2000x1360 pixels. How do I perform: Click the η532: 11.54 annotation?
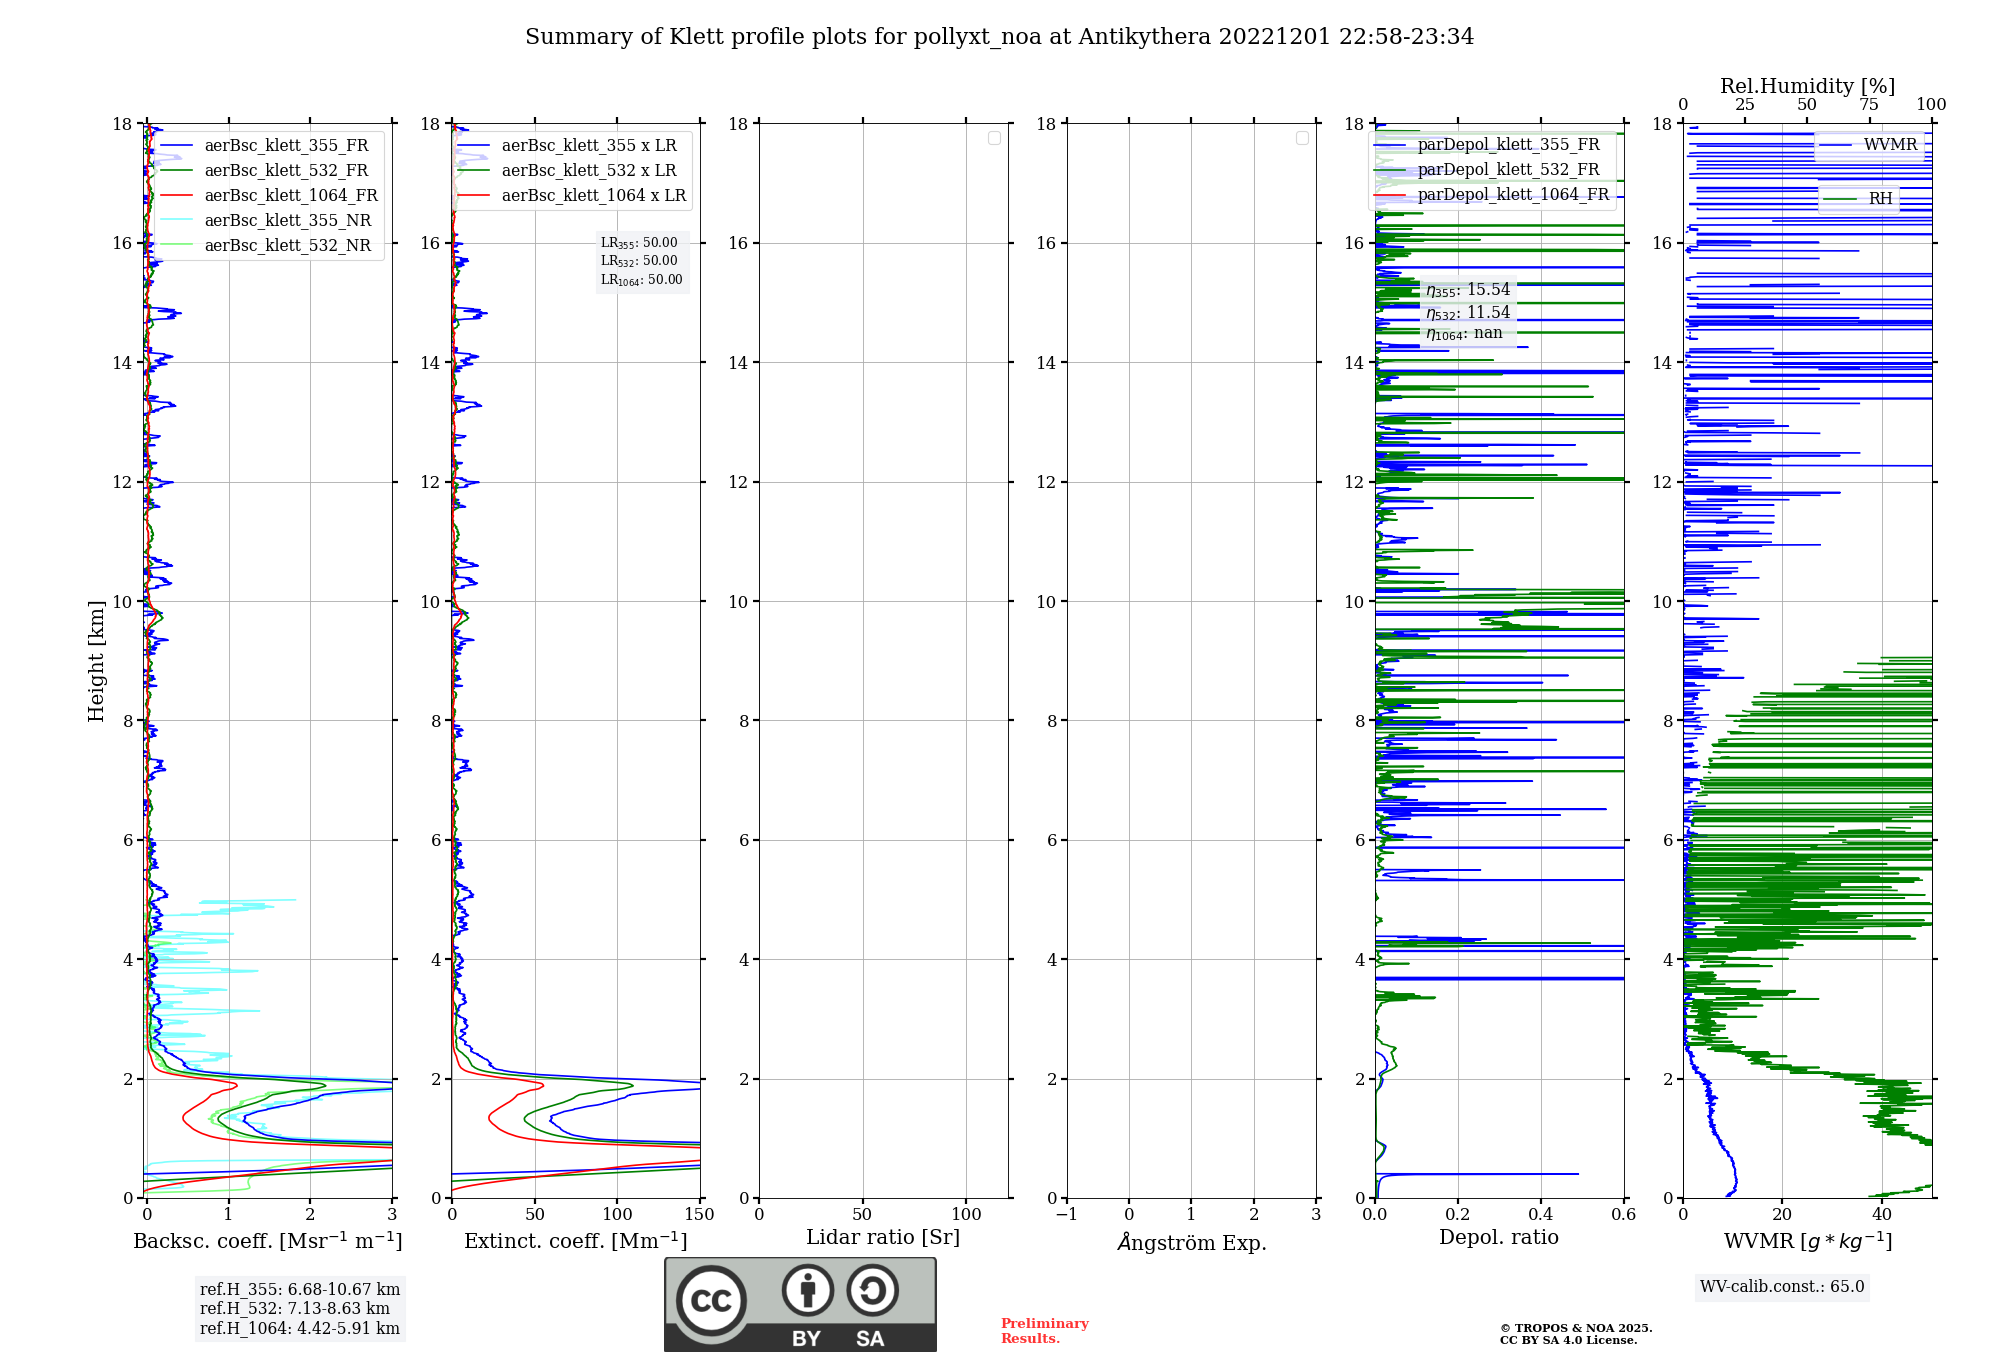click(x=1468, y=313)
